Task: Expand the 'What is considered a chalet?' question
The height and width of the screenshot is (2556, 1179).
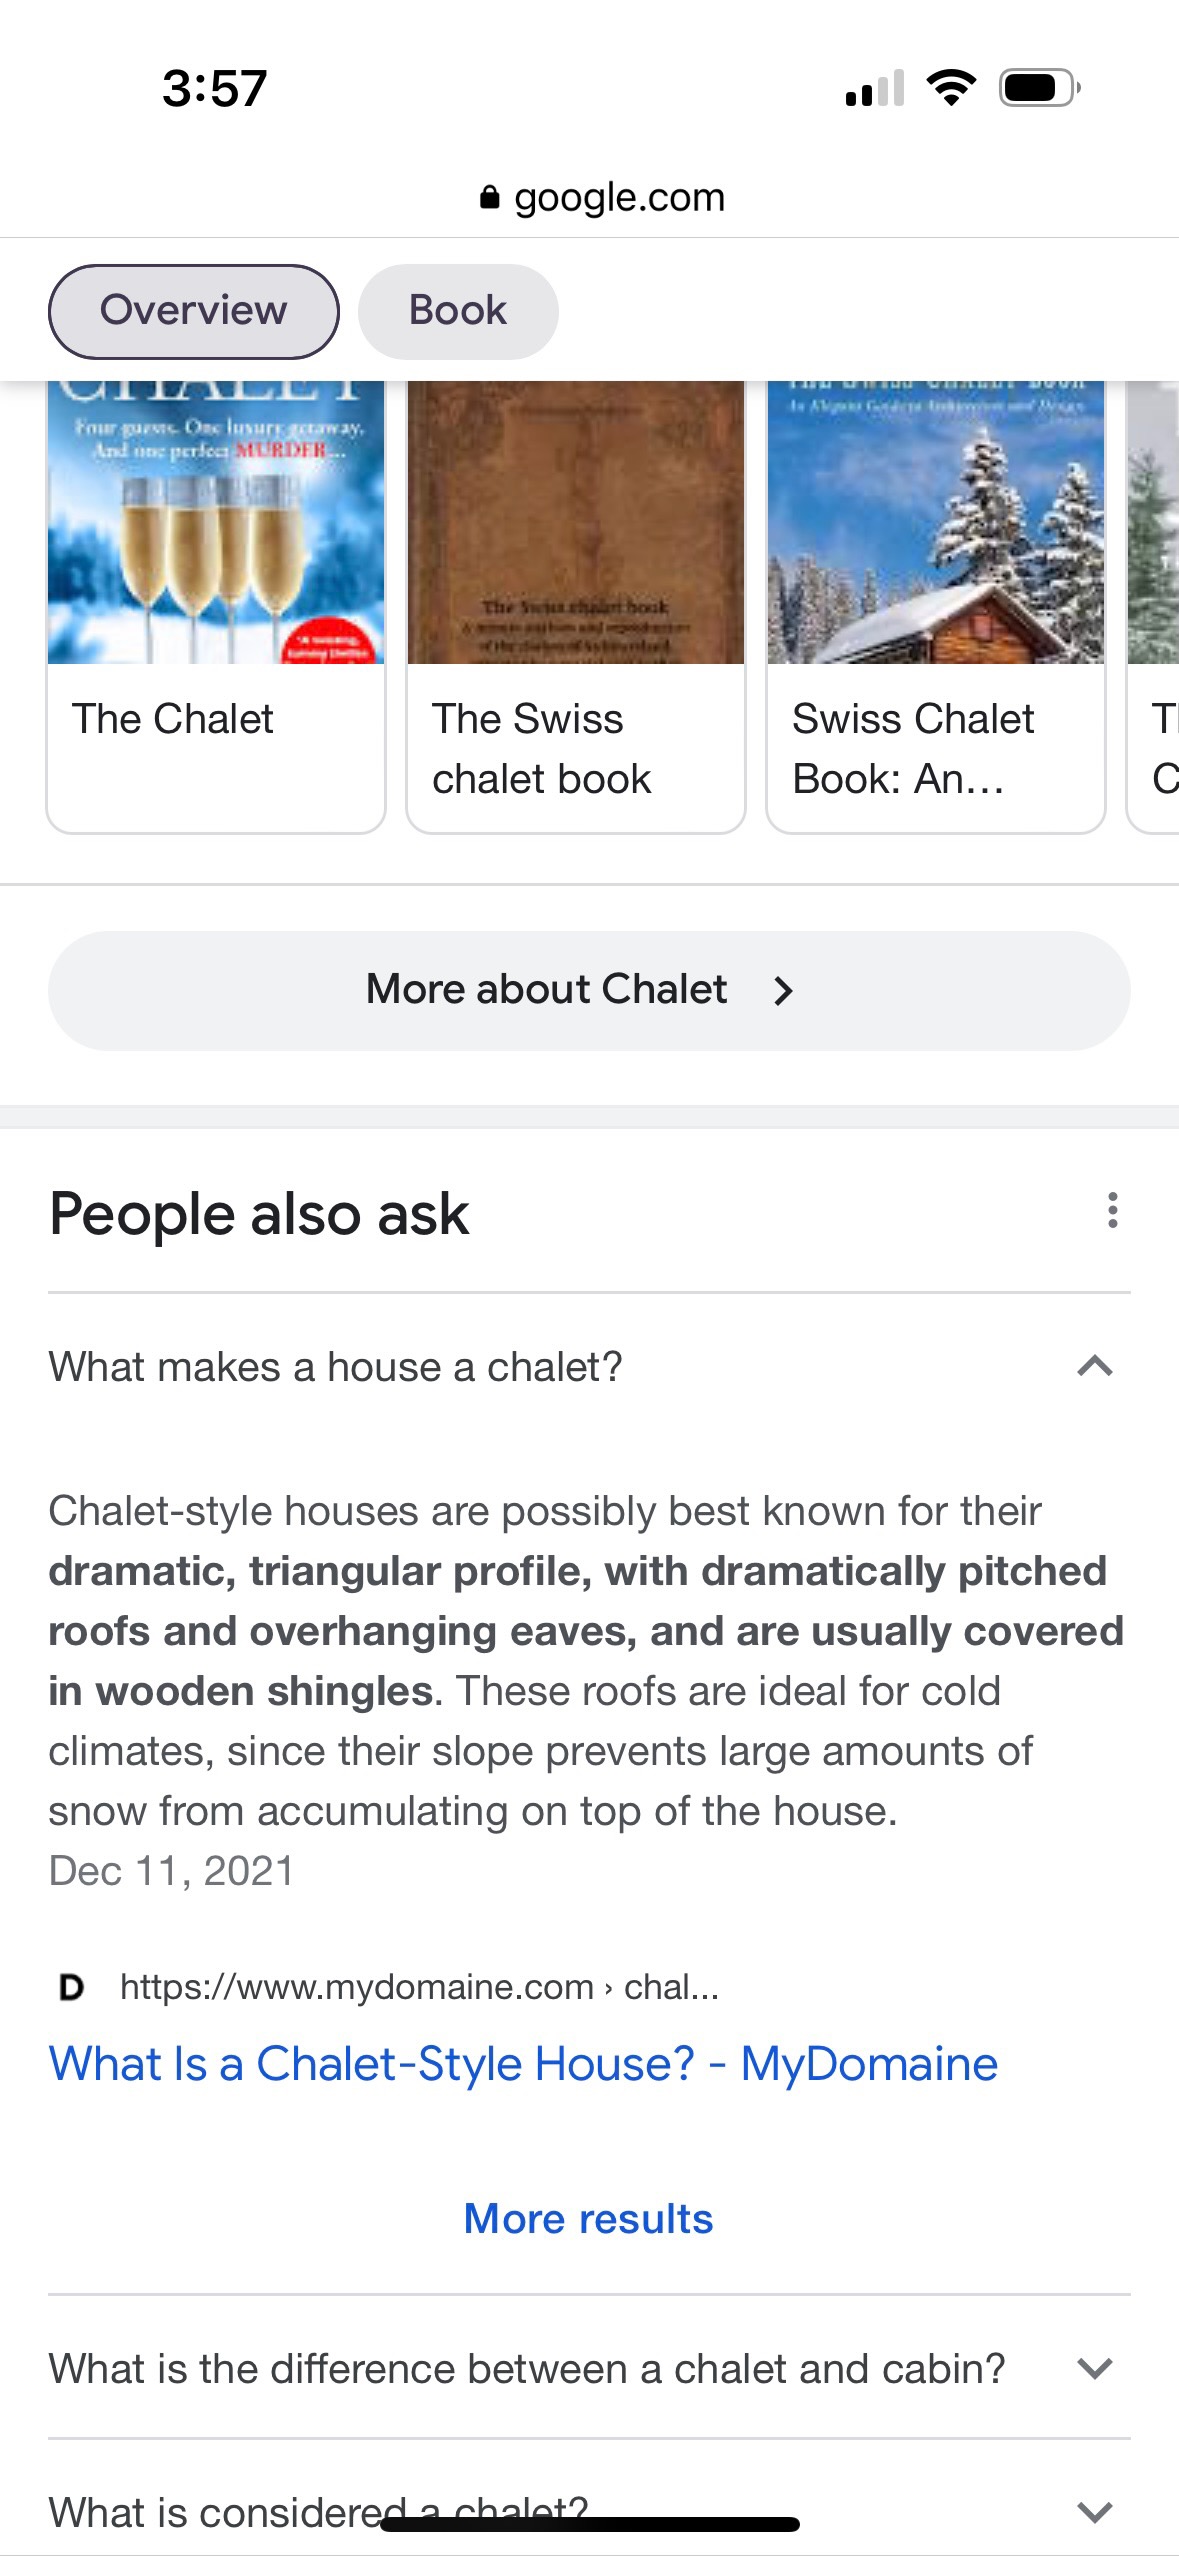Action: pyautogui.click(x=1095, y=2511)
